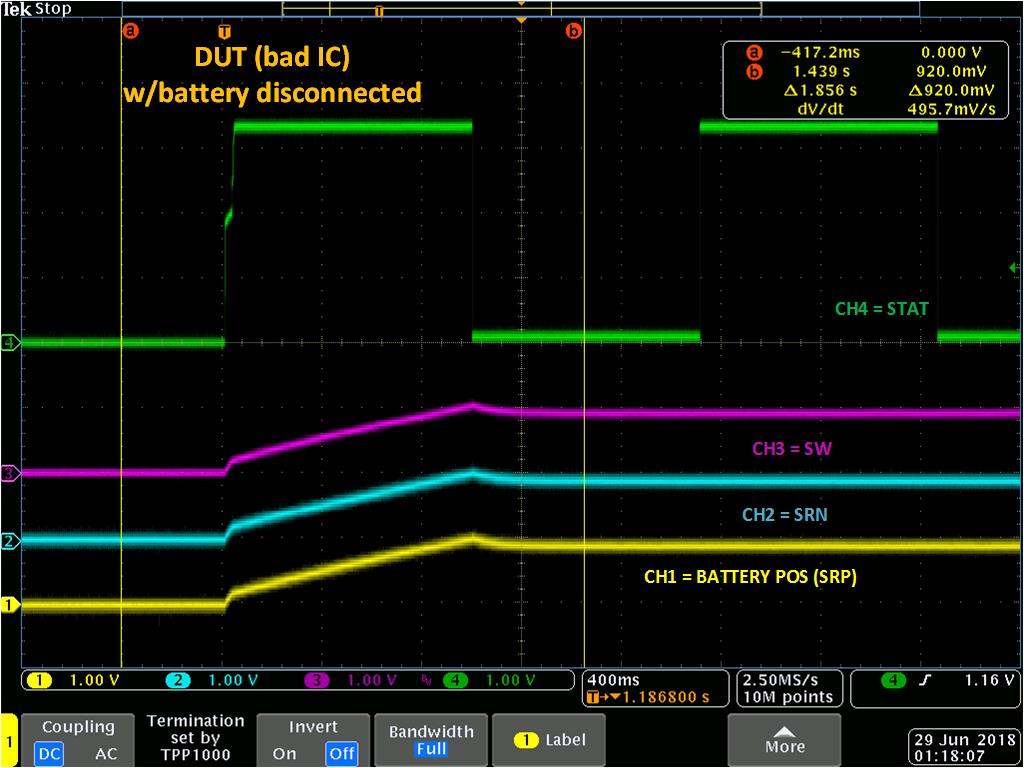The image size is (1024, 768).
Task: Click the CH3 = SW label
Action: pos(792,449)
